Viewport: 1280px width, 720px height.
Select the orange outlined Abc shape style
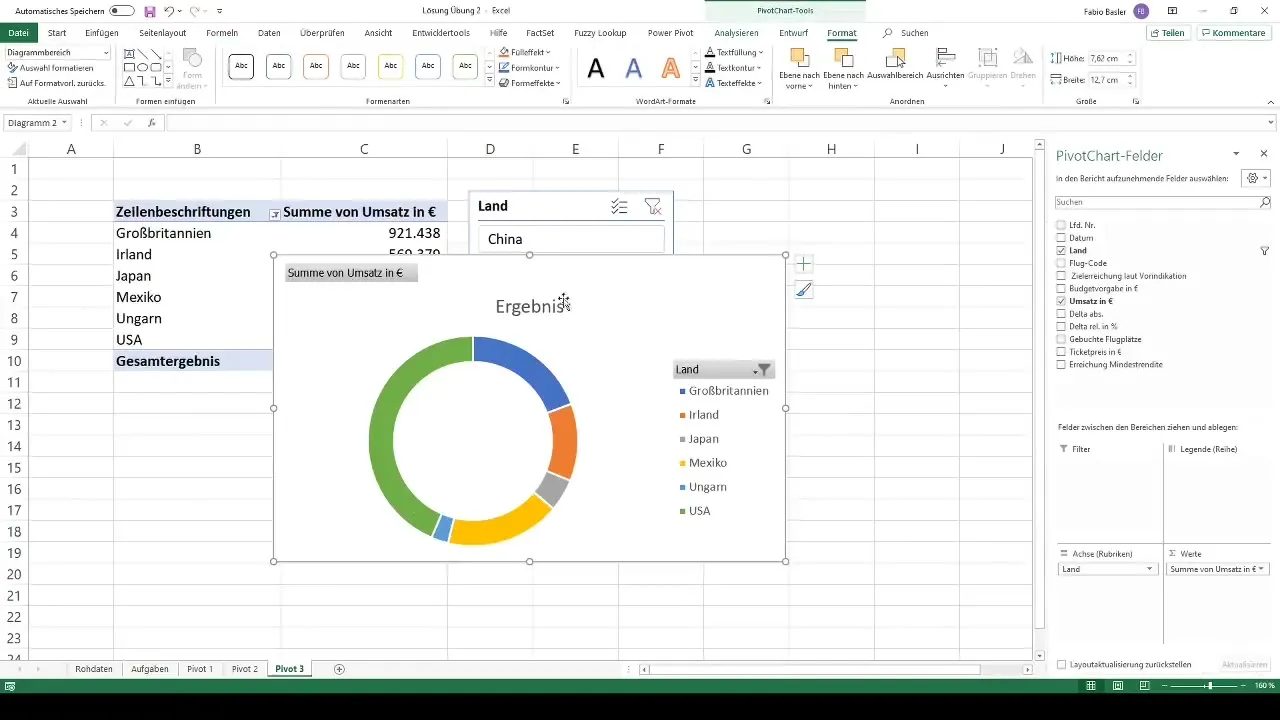click(316, 67)
